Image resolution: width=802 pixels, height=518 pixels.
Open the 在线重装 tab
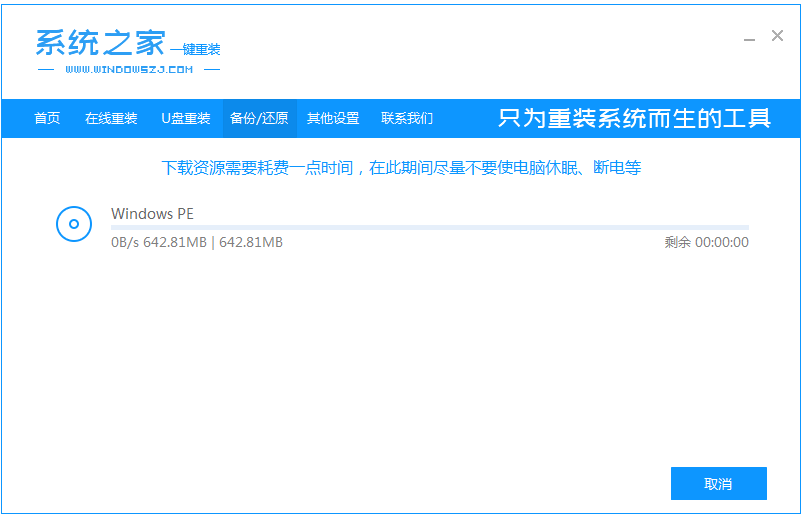click(111, 118)
